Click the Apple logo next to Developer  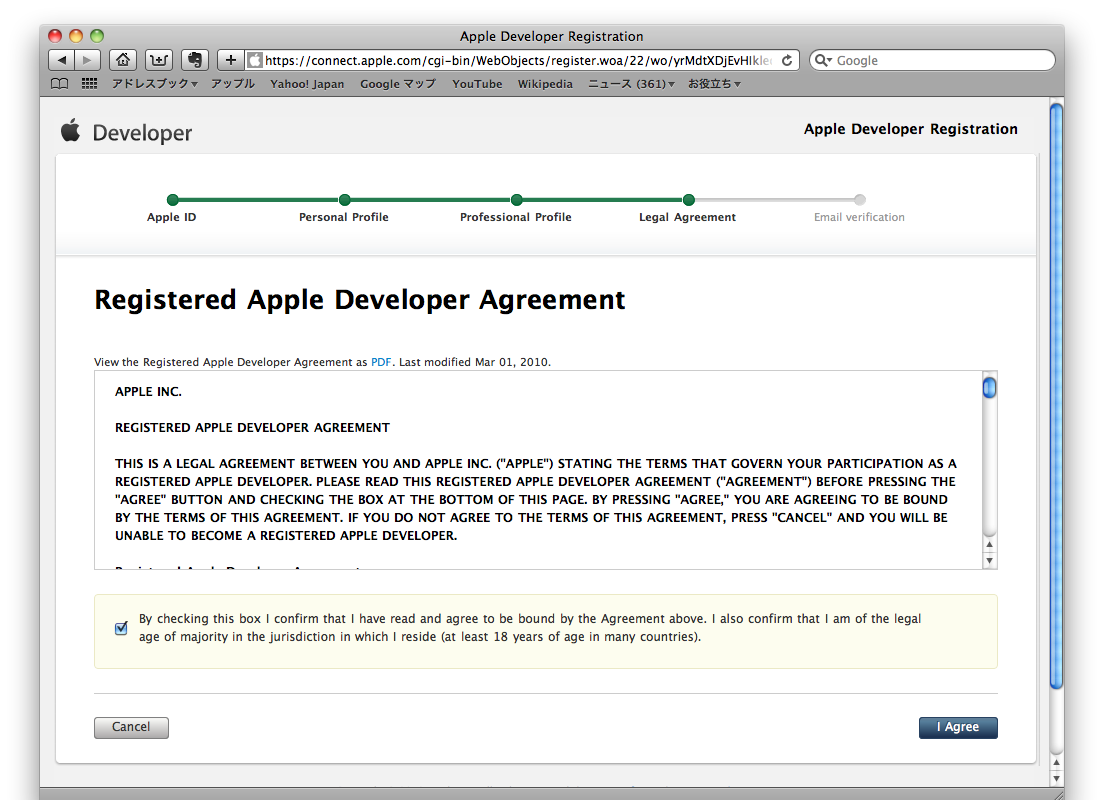coord(70,131)
